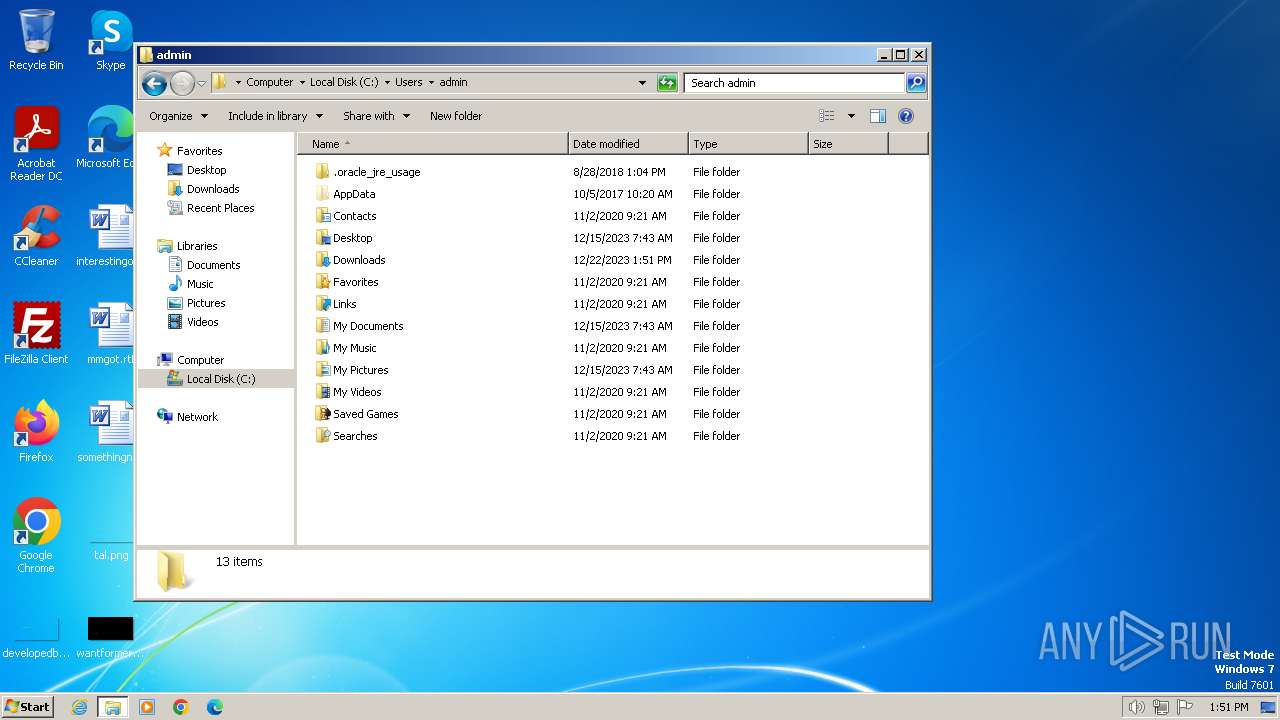Open Desktop under Favorites in navigation pane
The height and width of the screenshot is (720, 1280).
206,170
